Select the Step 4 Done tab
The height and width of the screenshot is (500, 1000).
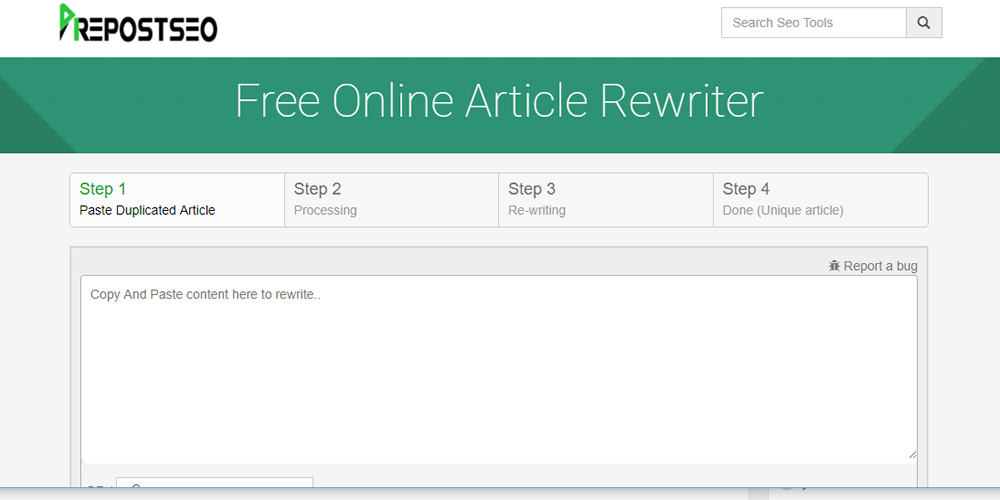click(820, 200)
